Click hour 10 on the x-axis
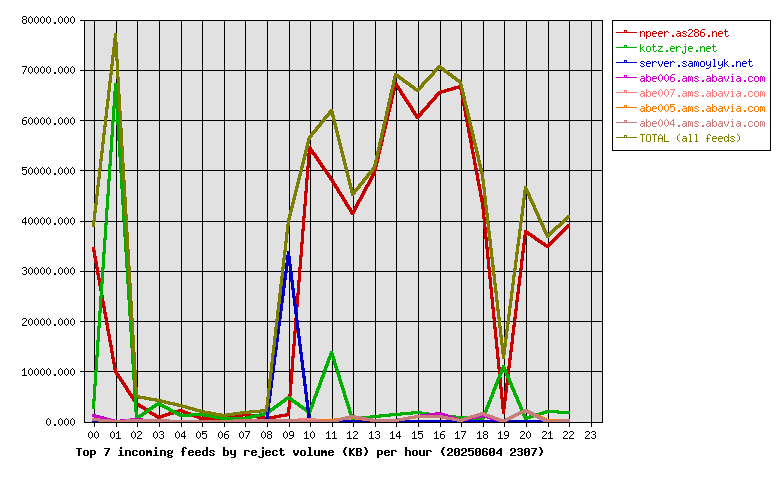Screen dimensions: 780x480 click(309, 435)
